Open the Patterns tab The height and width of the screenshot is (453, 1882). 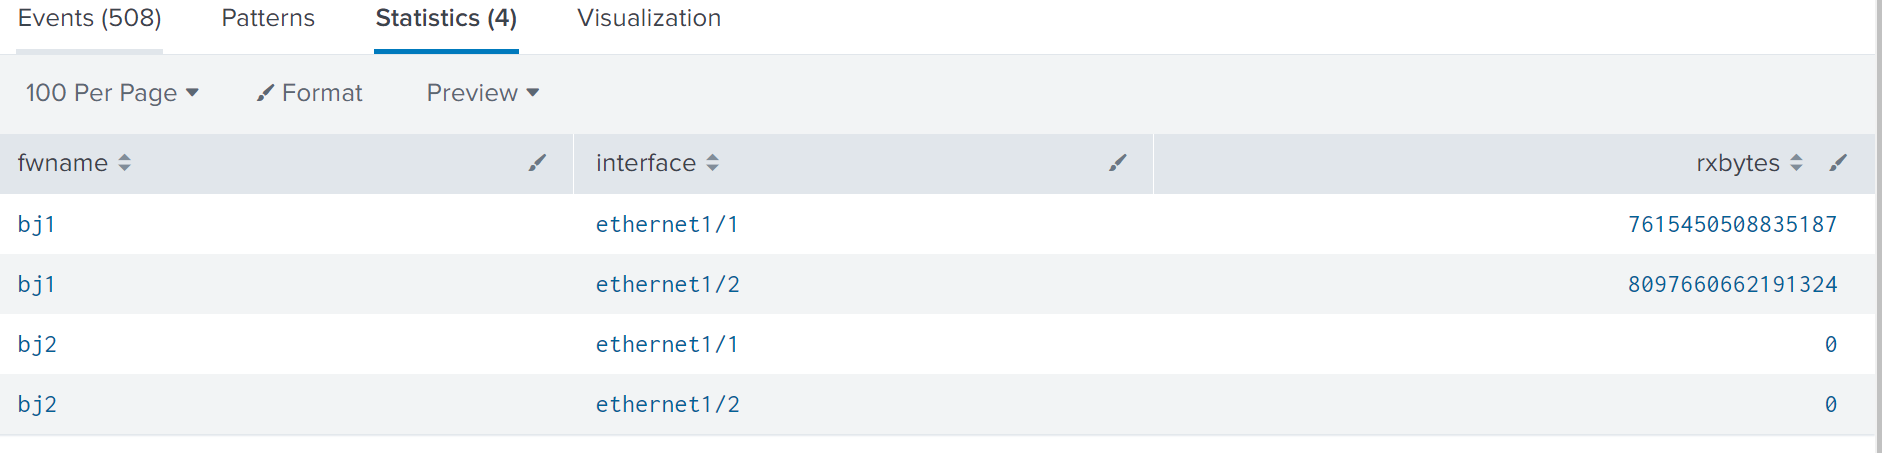[268, 19]
